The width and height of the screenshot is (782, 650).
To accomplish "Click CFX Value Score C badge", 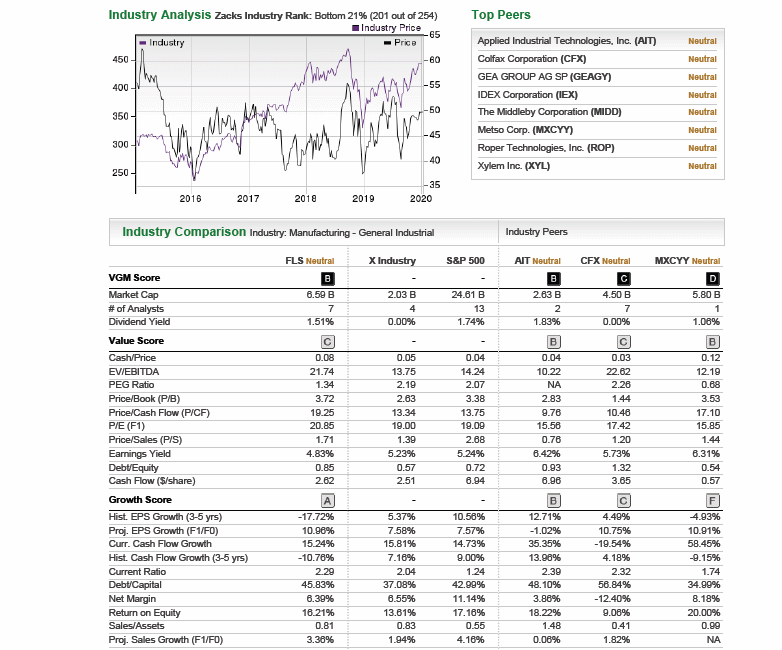I will pos(623,342).
